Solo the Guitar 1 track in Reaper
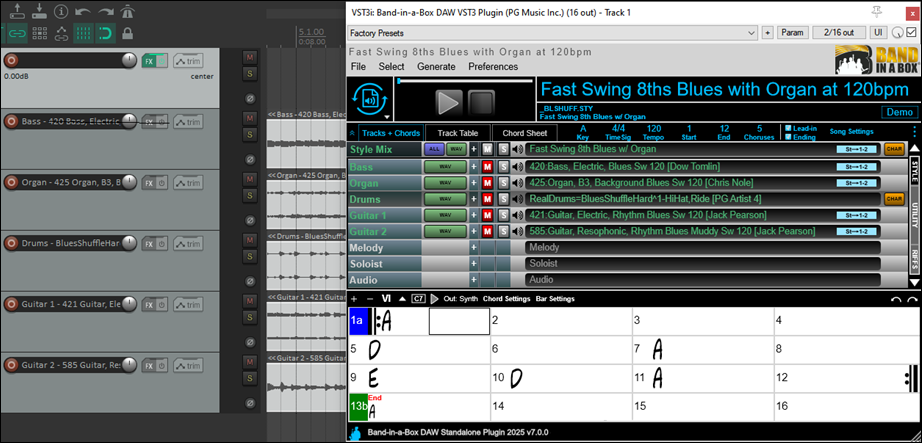The width and height of the screenshot is (922, 443). pos(249,318)
